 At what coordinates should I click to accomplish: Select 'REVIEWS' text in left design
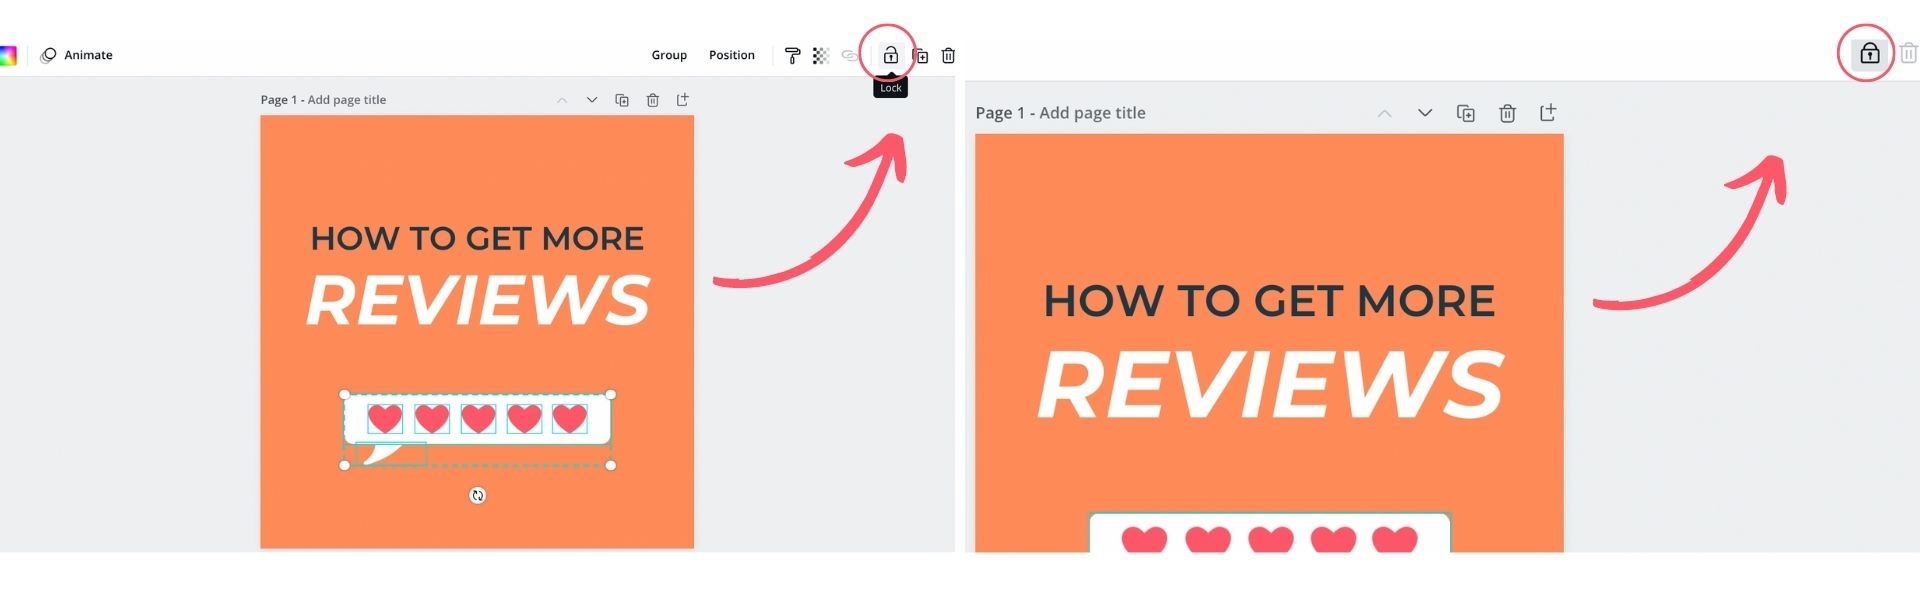pyautogui.click(x=478, y=300)
